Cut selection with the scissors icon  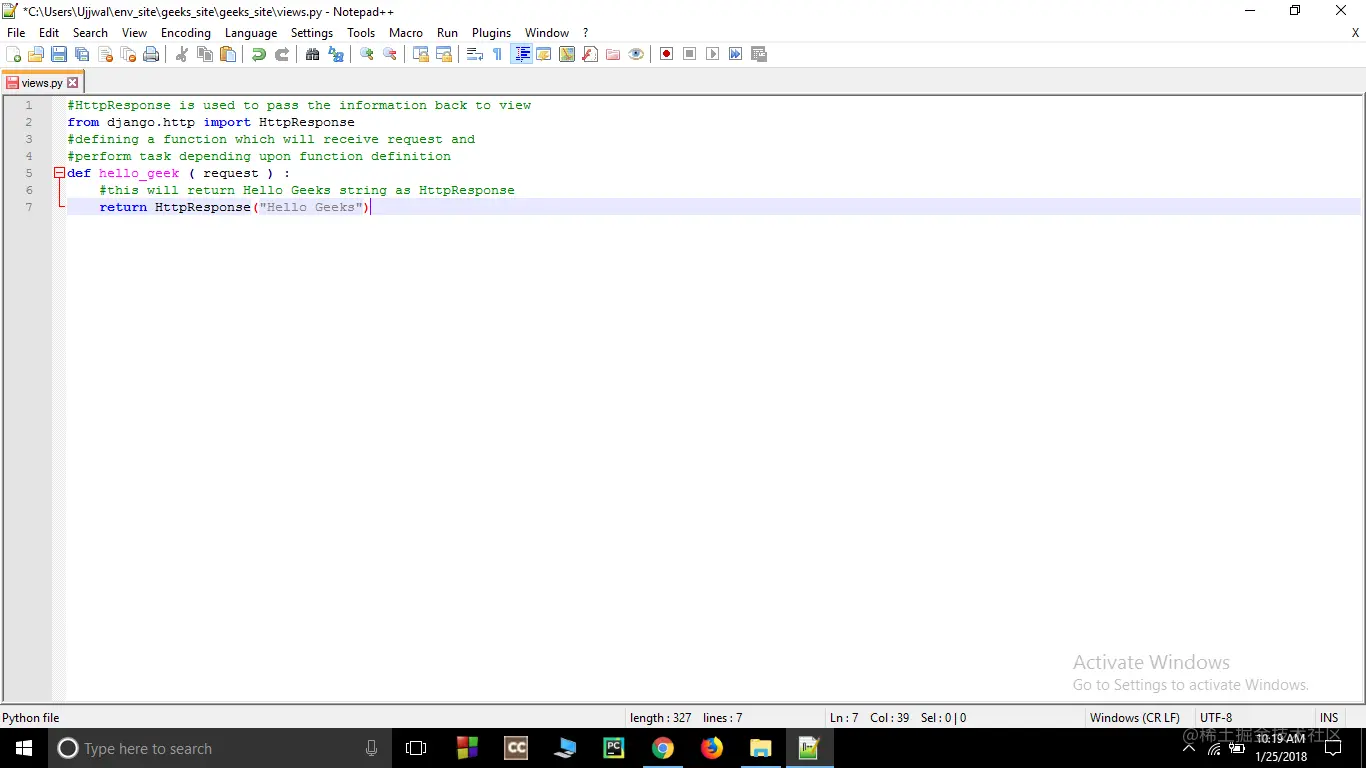click(182, 54)
